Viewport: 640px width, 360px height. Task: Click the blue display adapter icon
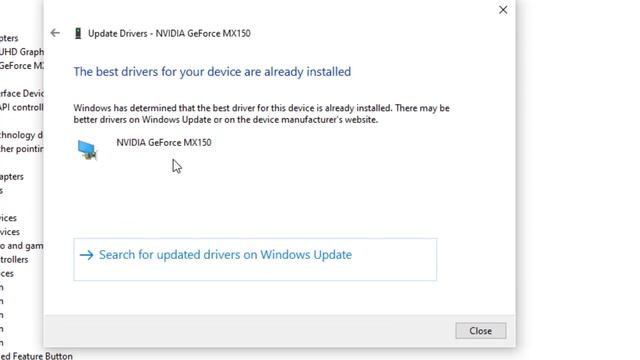point(87,150)
